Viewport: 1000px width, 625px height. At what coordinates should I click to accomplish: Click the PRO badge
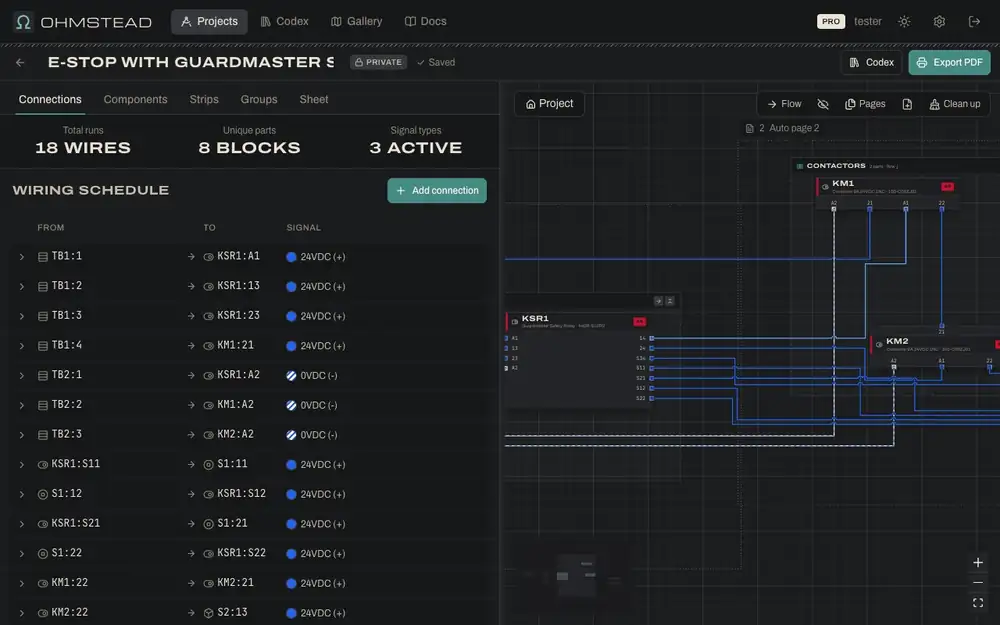pos(830,22)
